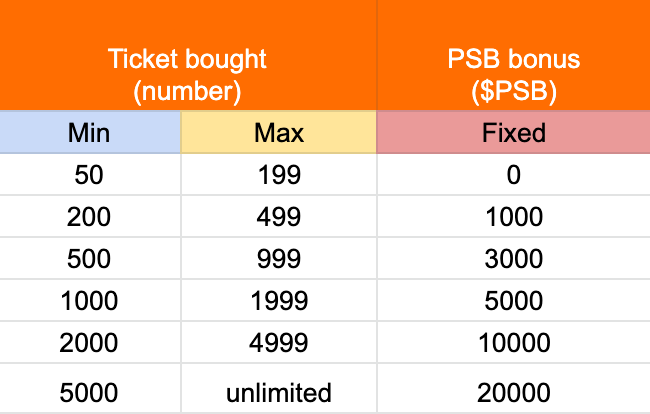Click the bonus cell showing 1000 in Fixed column
This screenshot has height=414, width=650.
(x=513, y=216)
